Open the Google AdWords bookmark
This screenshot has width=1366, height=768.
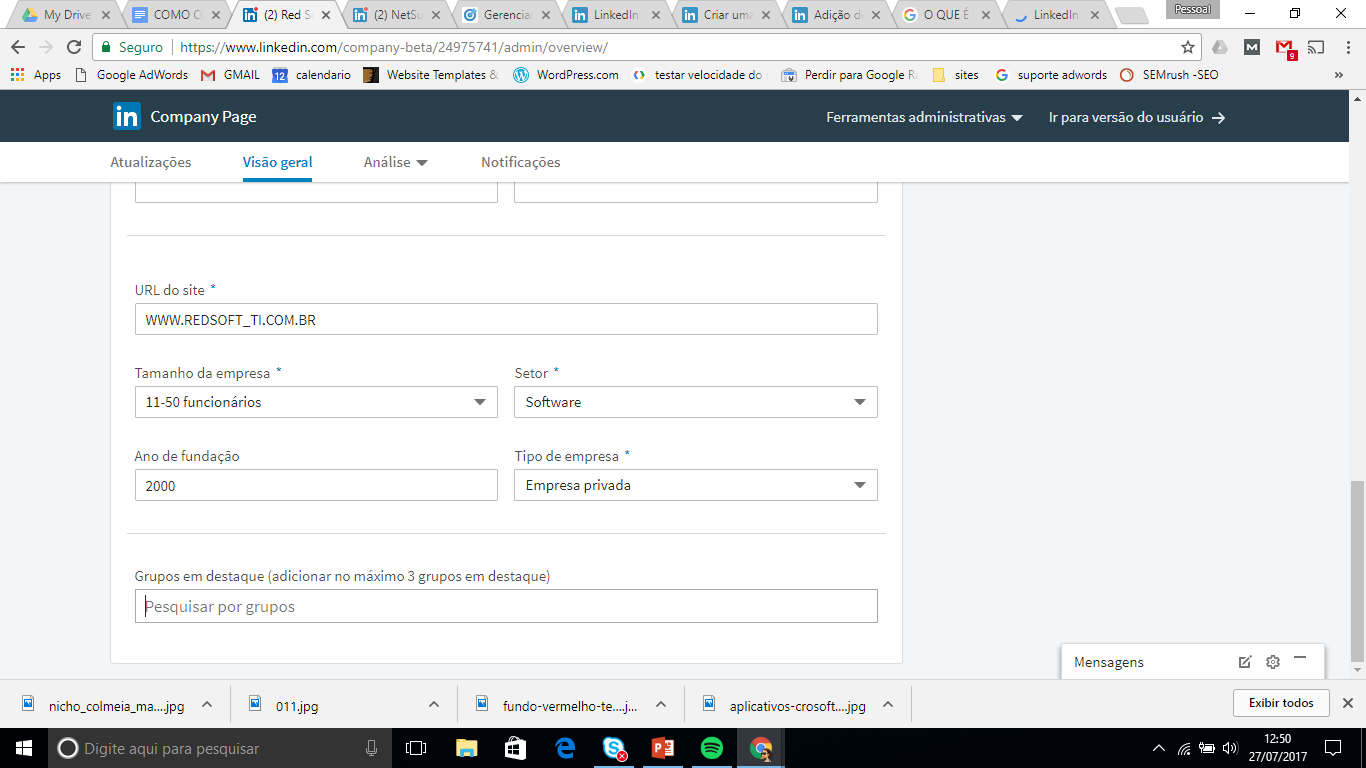tap(132, 75)
